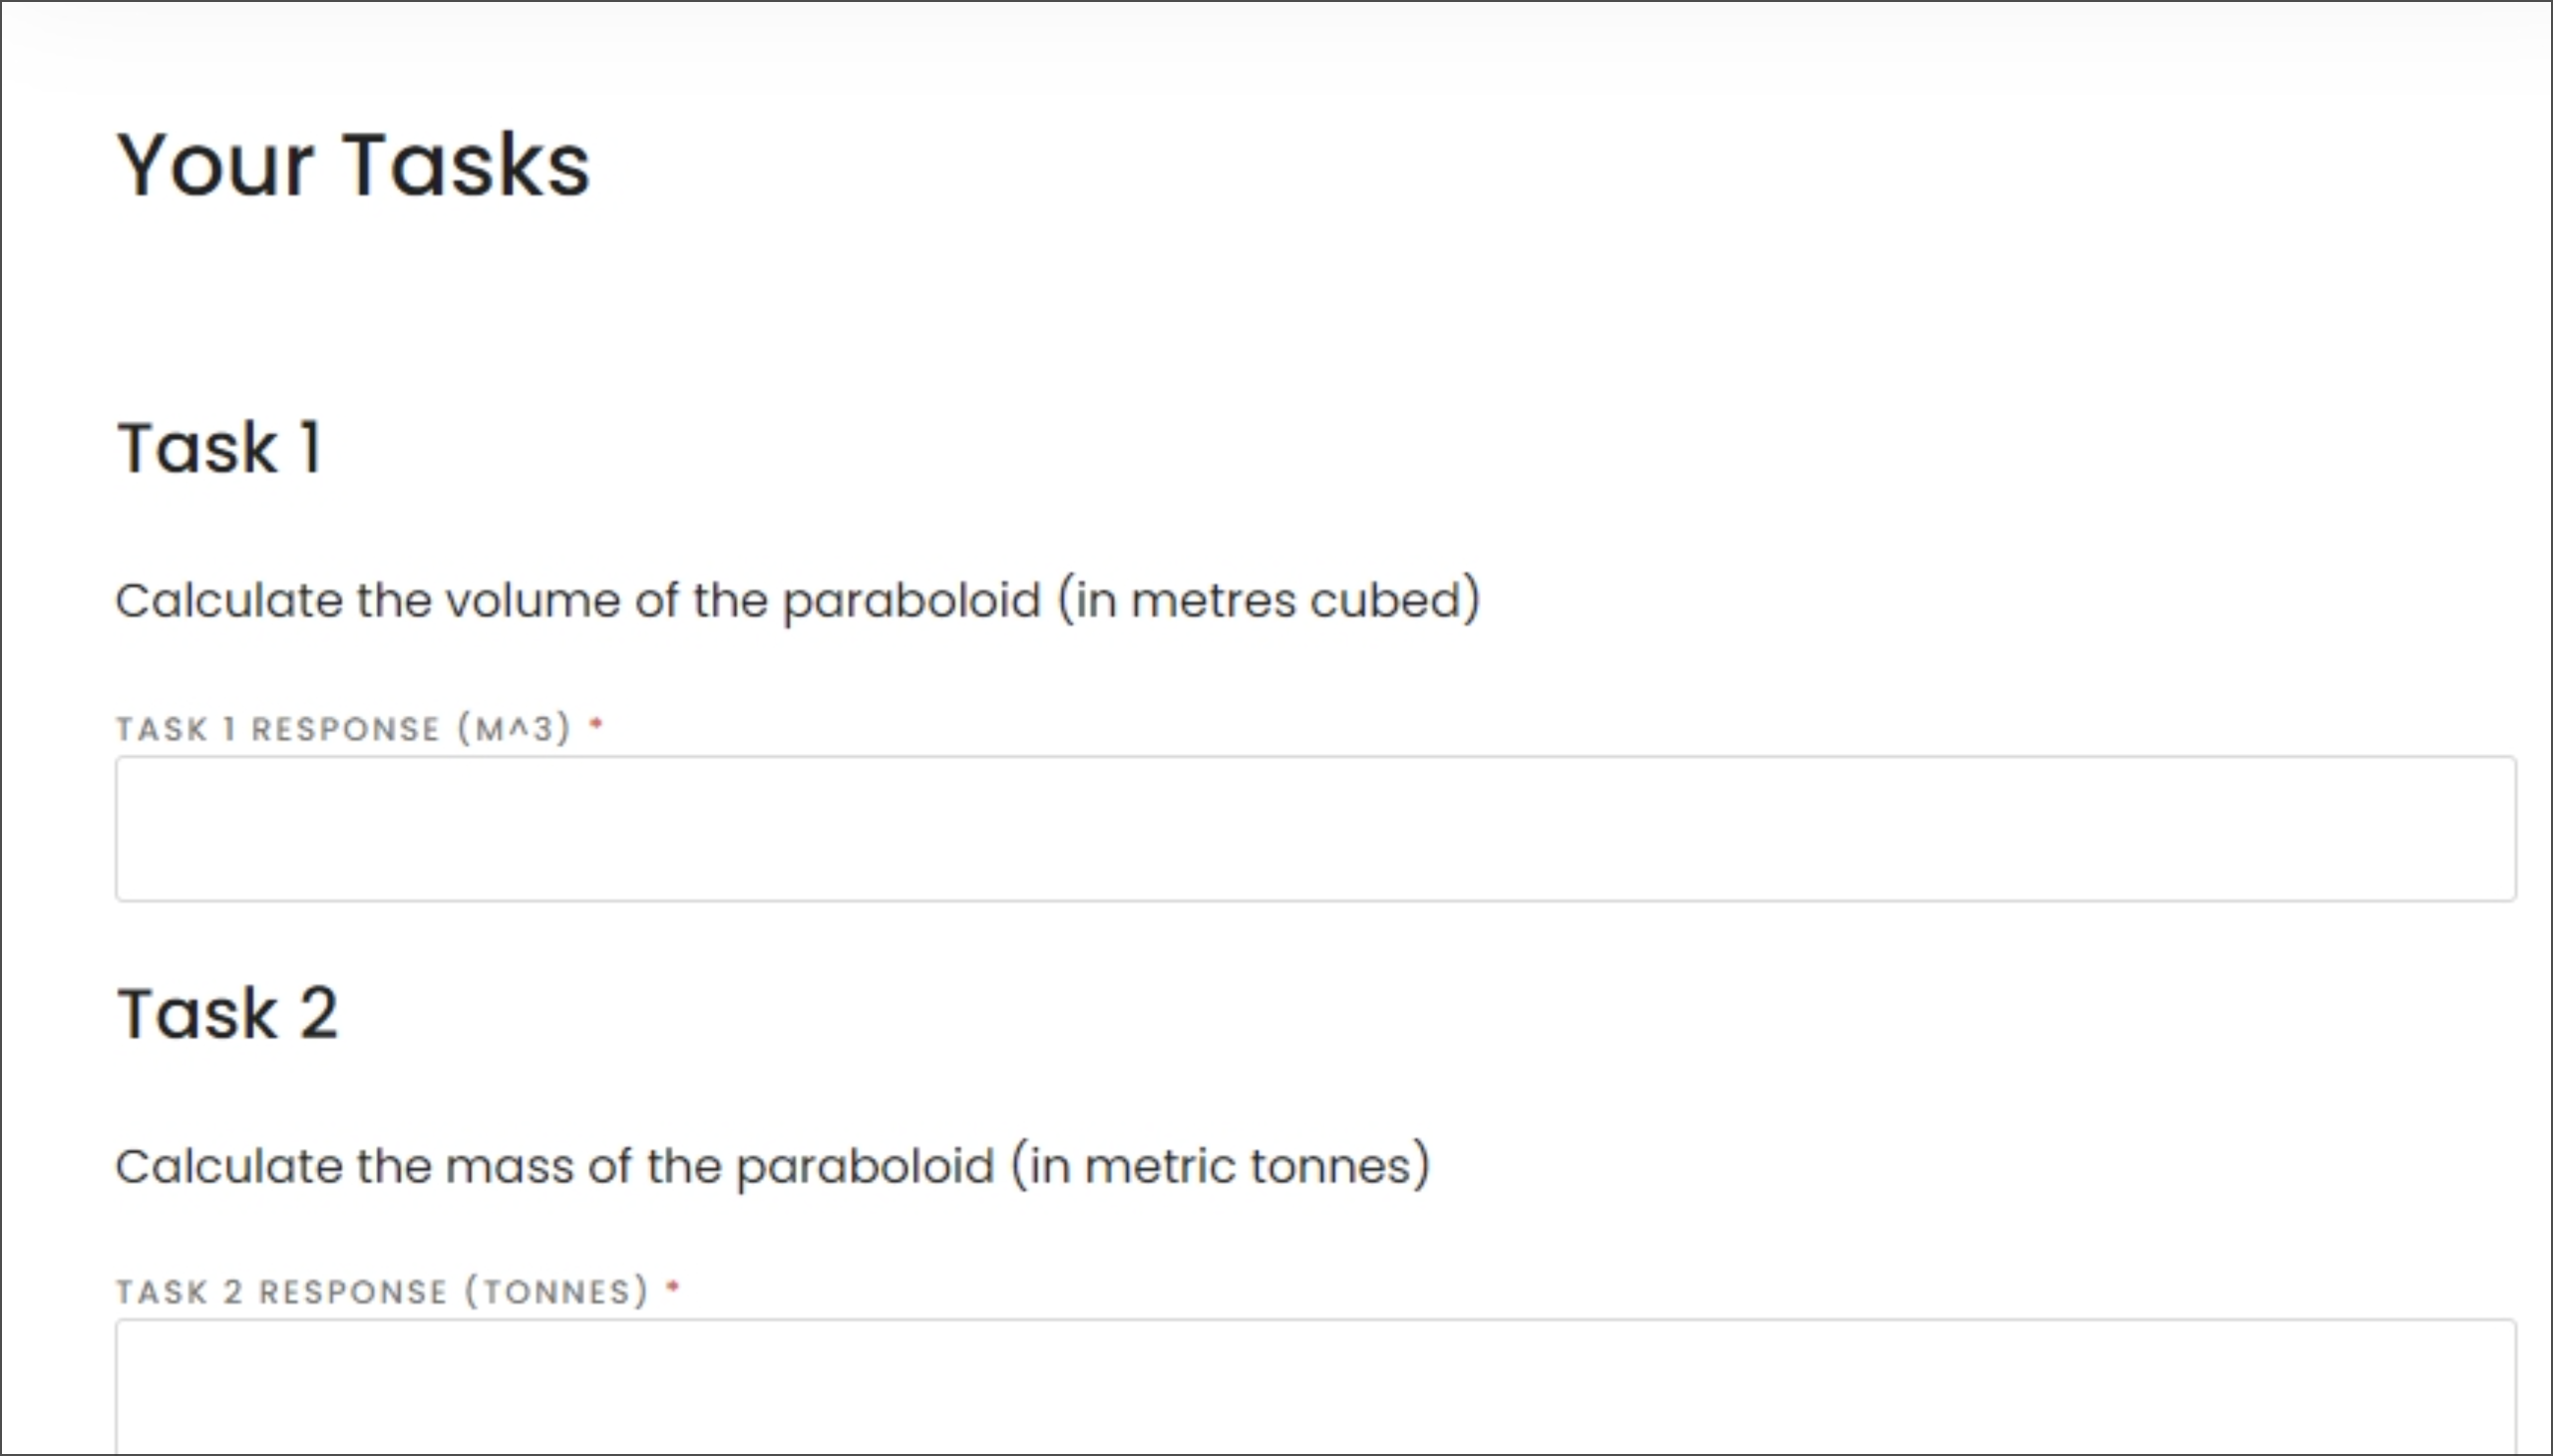
Task: Click the word "paraboloid" in Task 1 description
Action: pyautogui.click(x=911, y=601)
